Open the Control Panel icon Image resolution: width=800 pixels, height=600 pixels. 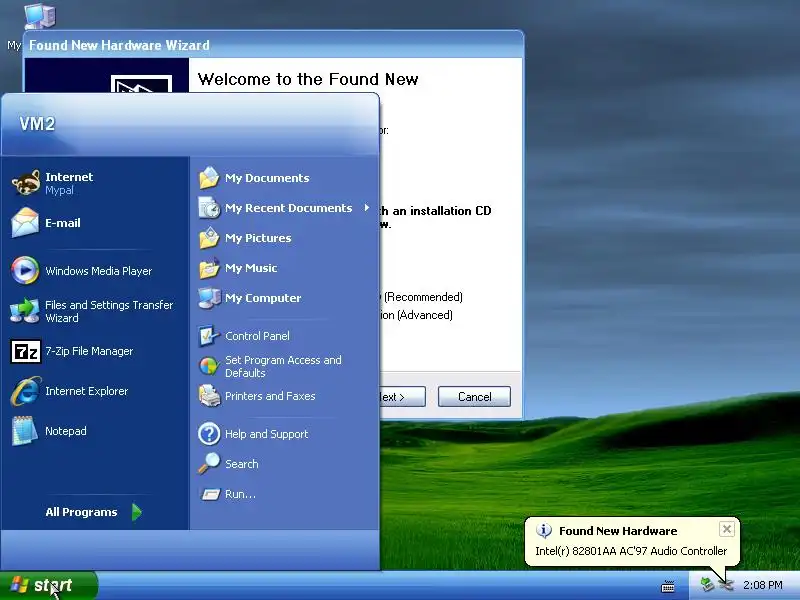[x=209, y=336]
